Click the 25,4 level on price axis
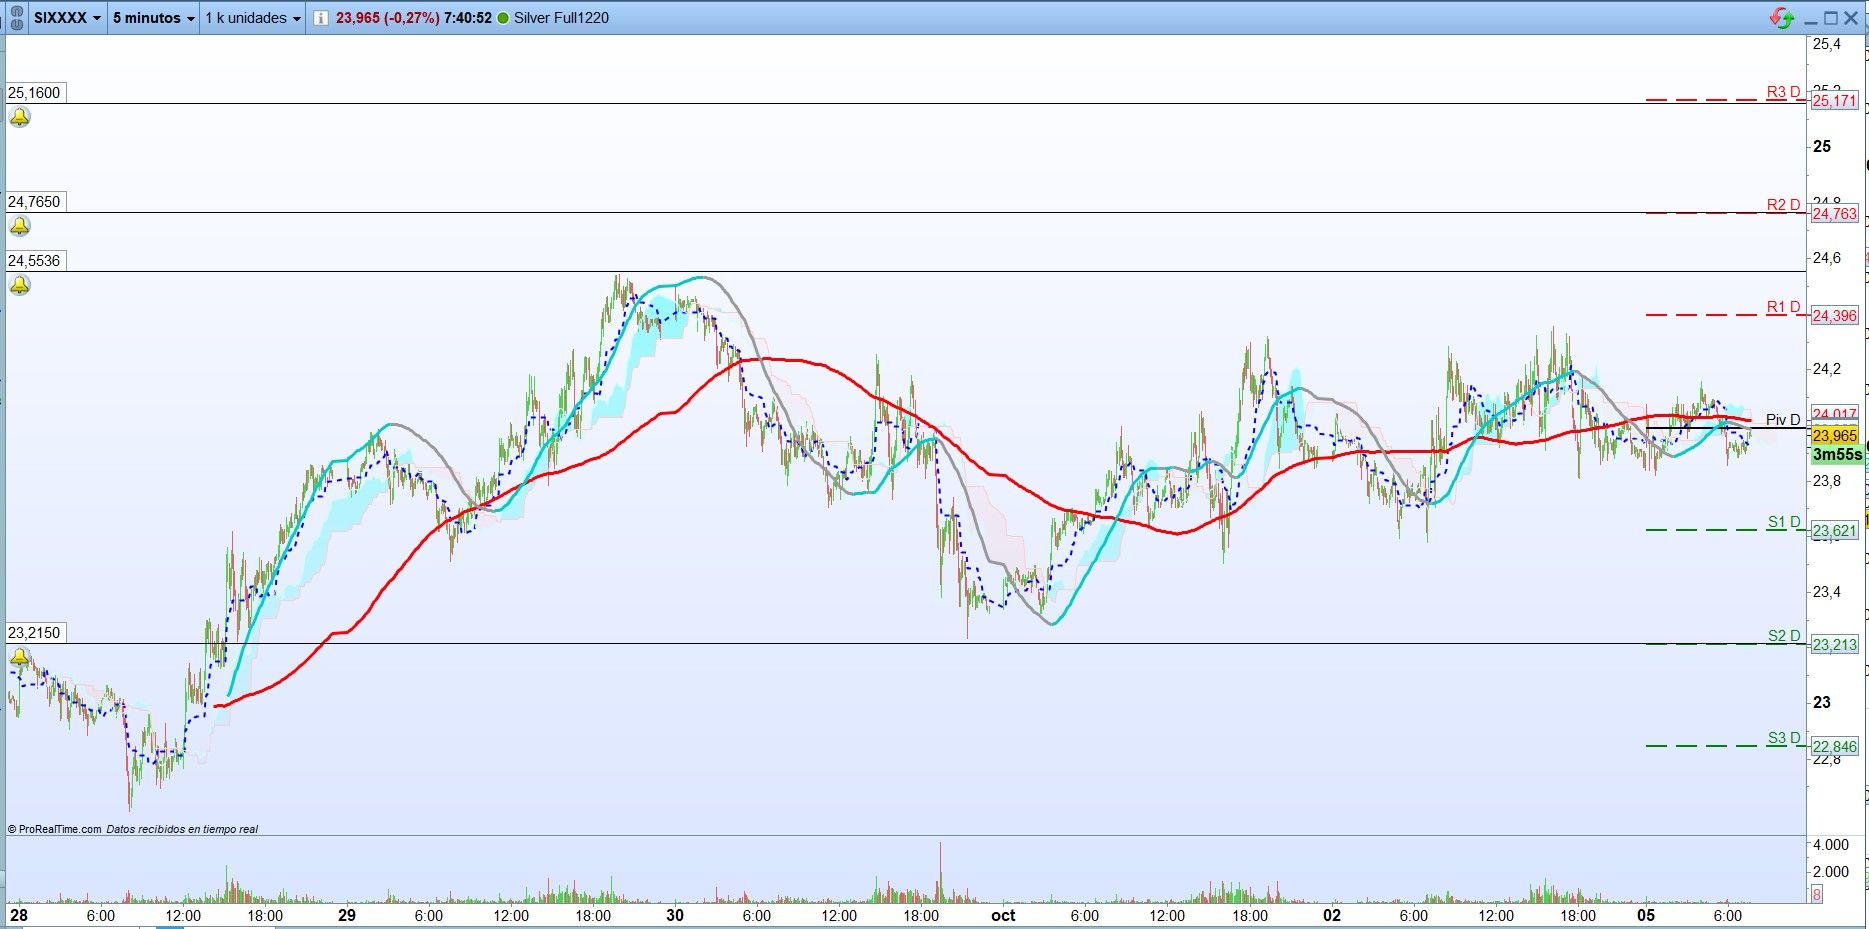 point(1827,44)
